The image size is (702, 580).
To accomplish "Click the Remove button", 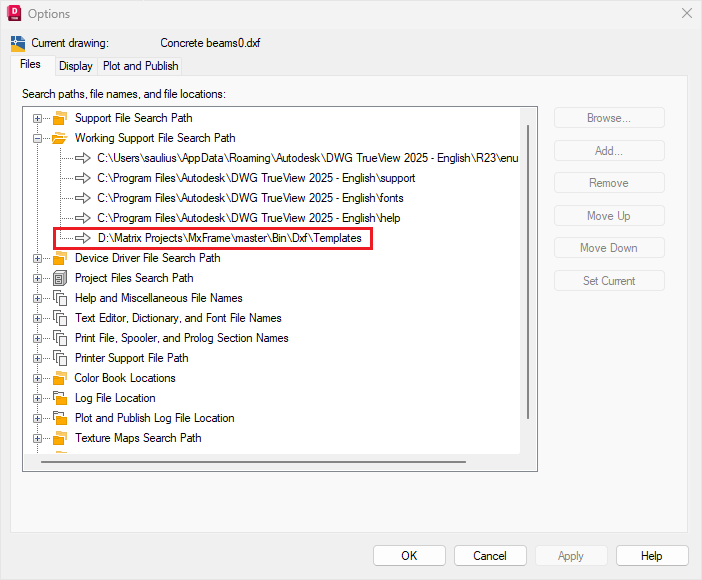I will point(609,183).
